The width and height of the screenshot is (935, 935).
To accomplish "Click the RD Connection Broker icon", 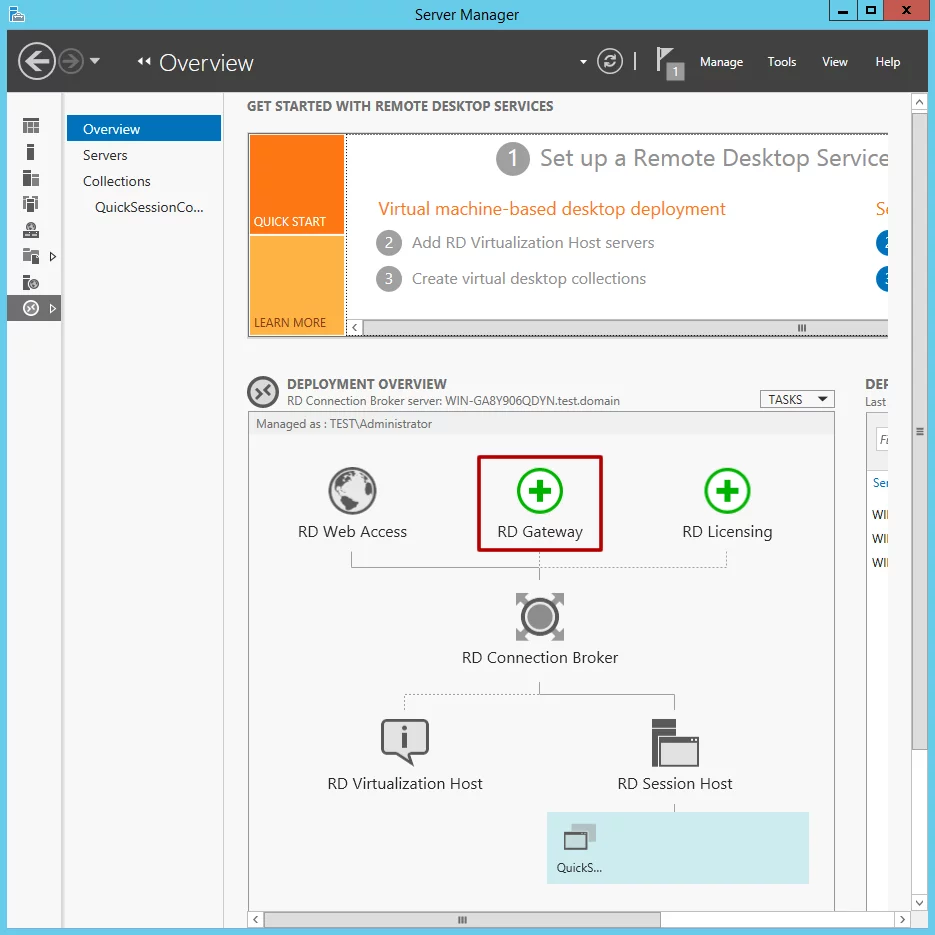I will click(540, 616).
